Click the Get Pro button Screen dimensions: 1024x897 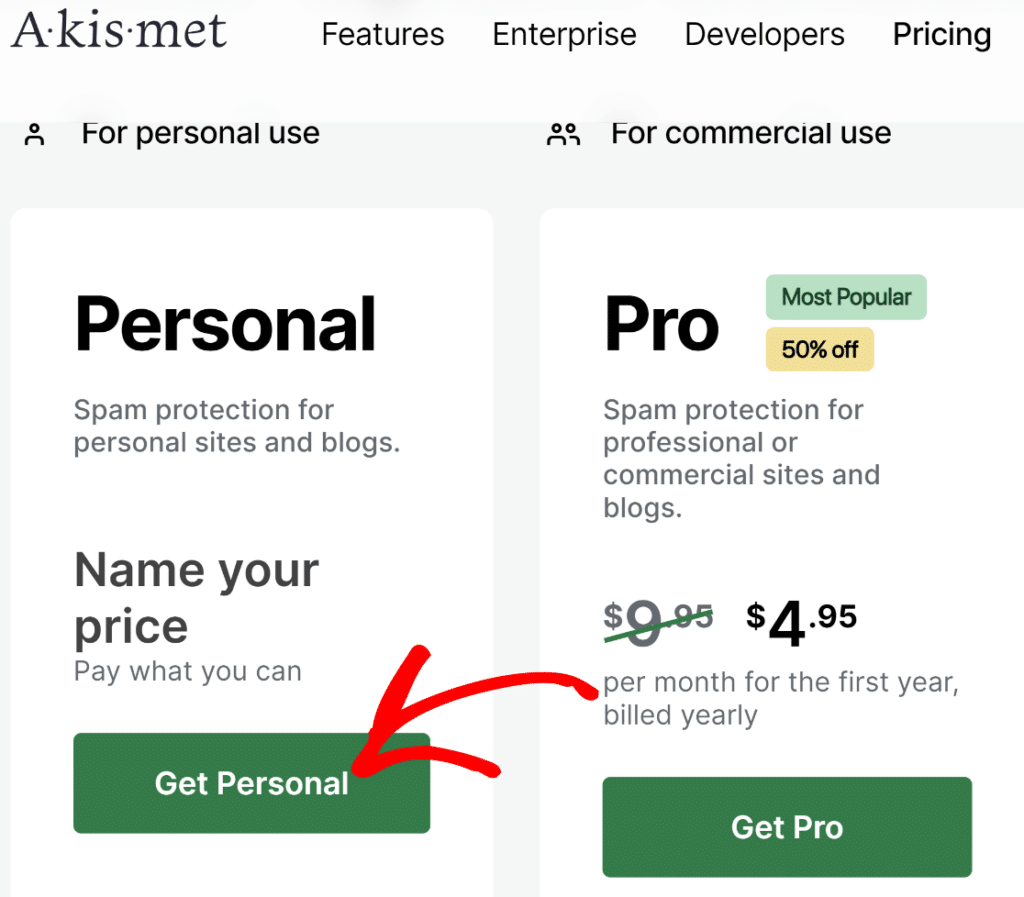pos(786,827)
